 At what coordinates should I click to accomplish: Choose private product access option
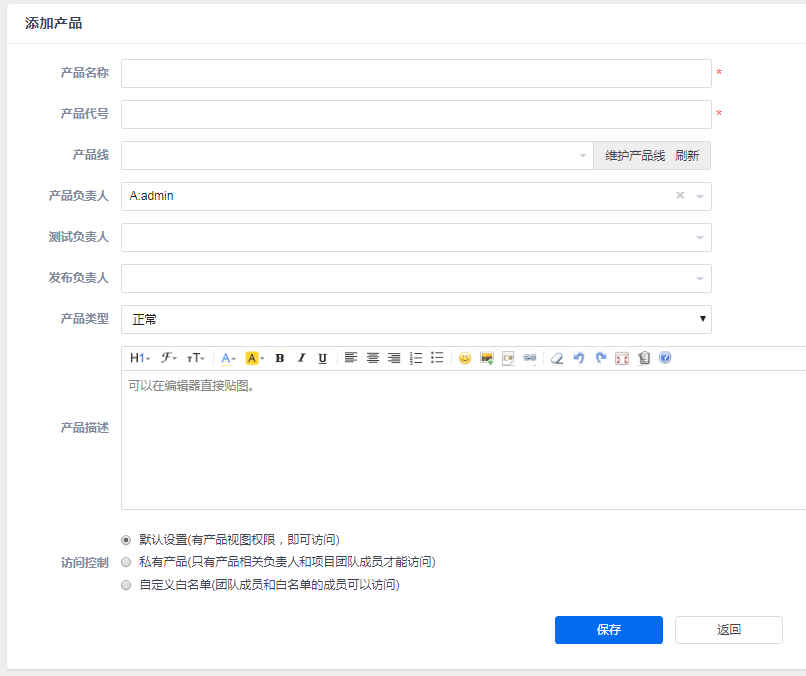(x=126, y=562)
